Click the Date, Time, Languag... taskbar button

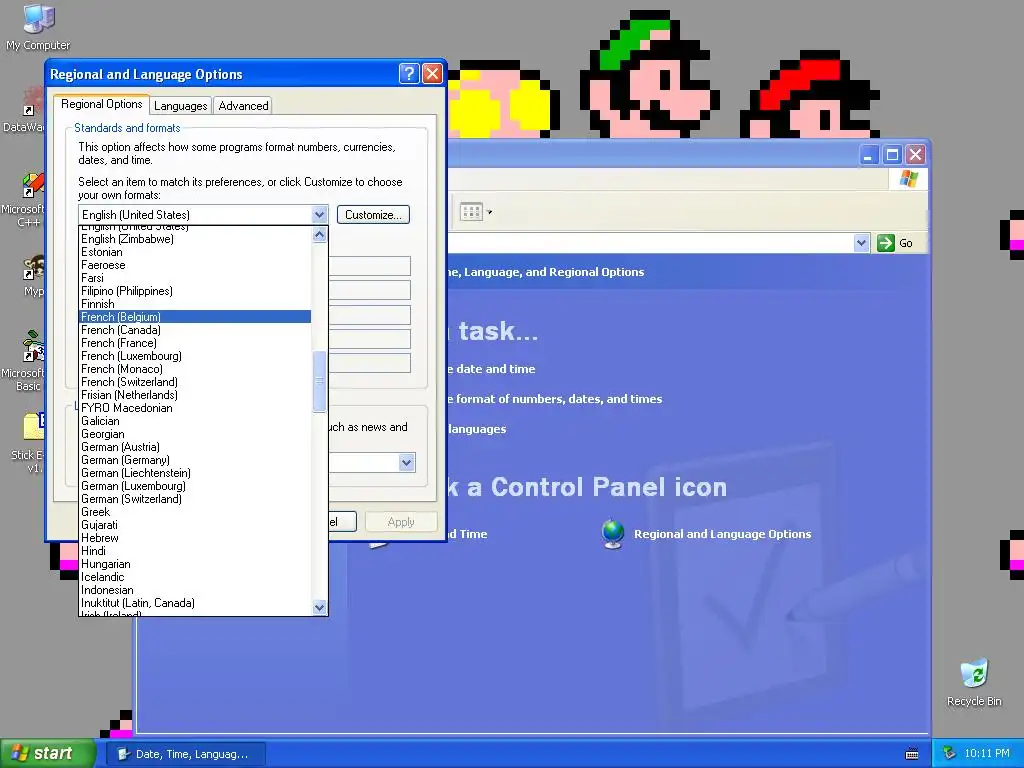point(185,754)
